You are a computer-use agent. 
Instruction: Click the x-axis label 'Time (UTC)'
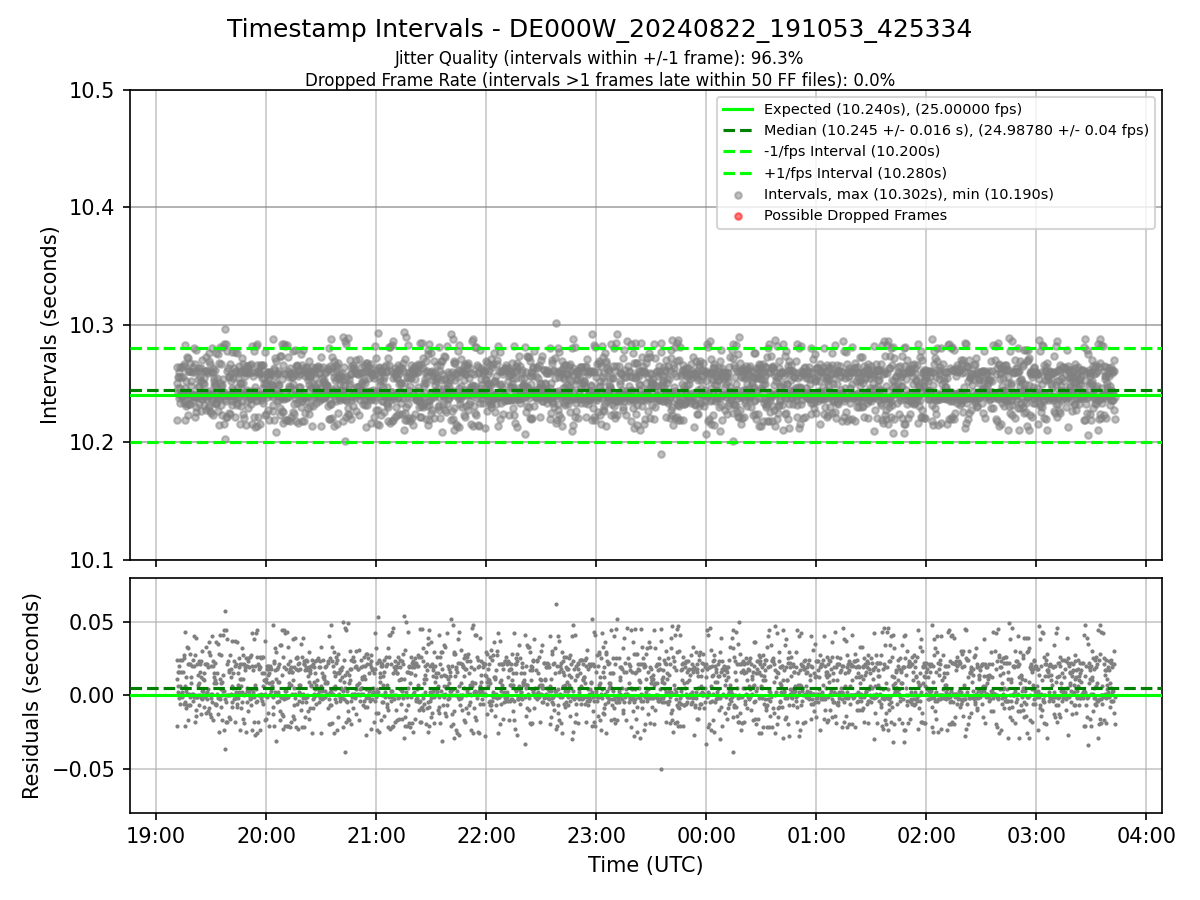(x=645, y=865)
